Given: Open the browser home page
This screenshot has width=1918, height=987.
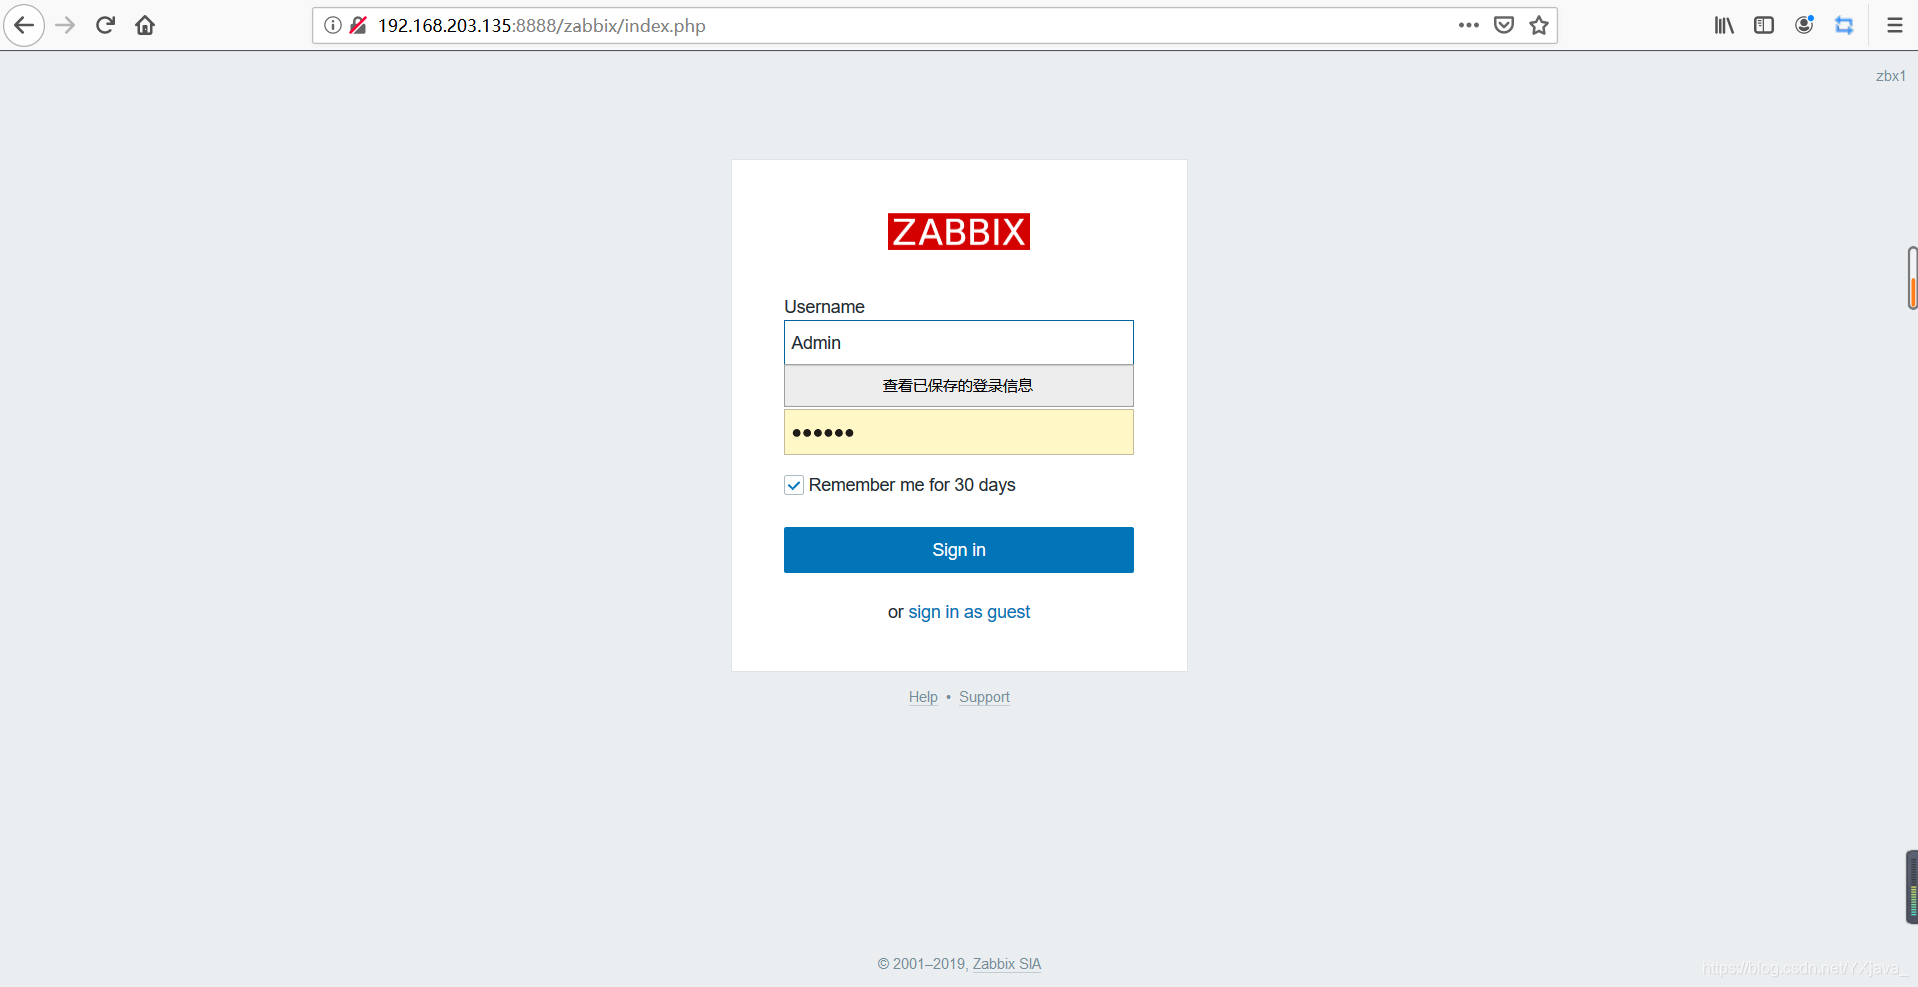Looking at the screenshot, I should (145, 25).
